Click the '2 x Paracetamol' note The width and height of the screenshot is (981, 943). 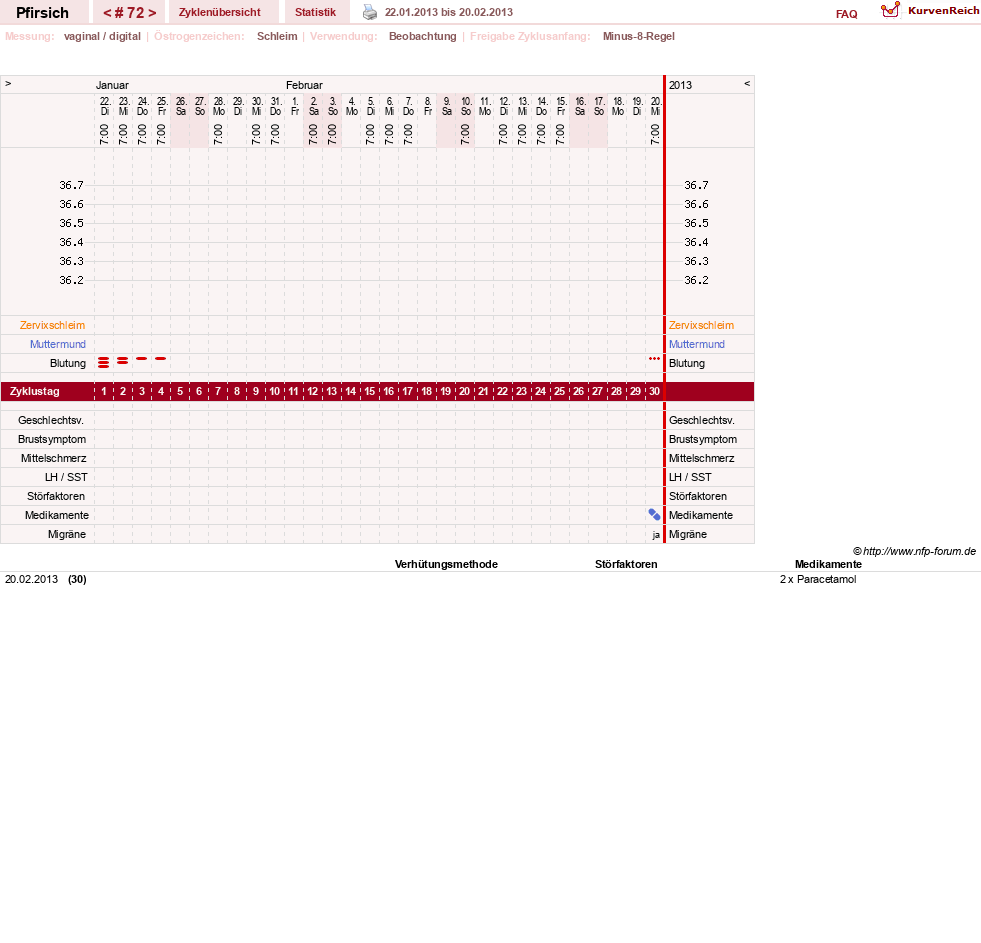pos(818,579)
